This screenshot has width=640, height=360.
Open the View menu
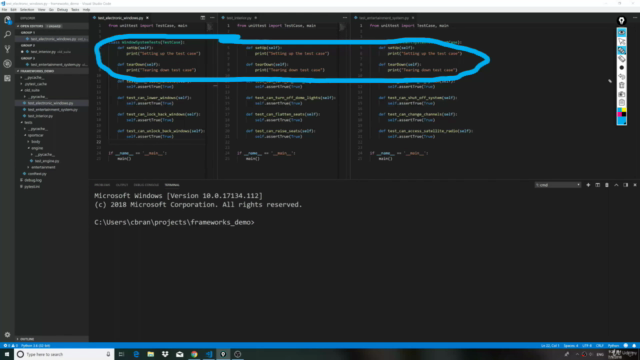tap(42, 9)
